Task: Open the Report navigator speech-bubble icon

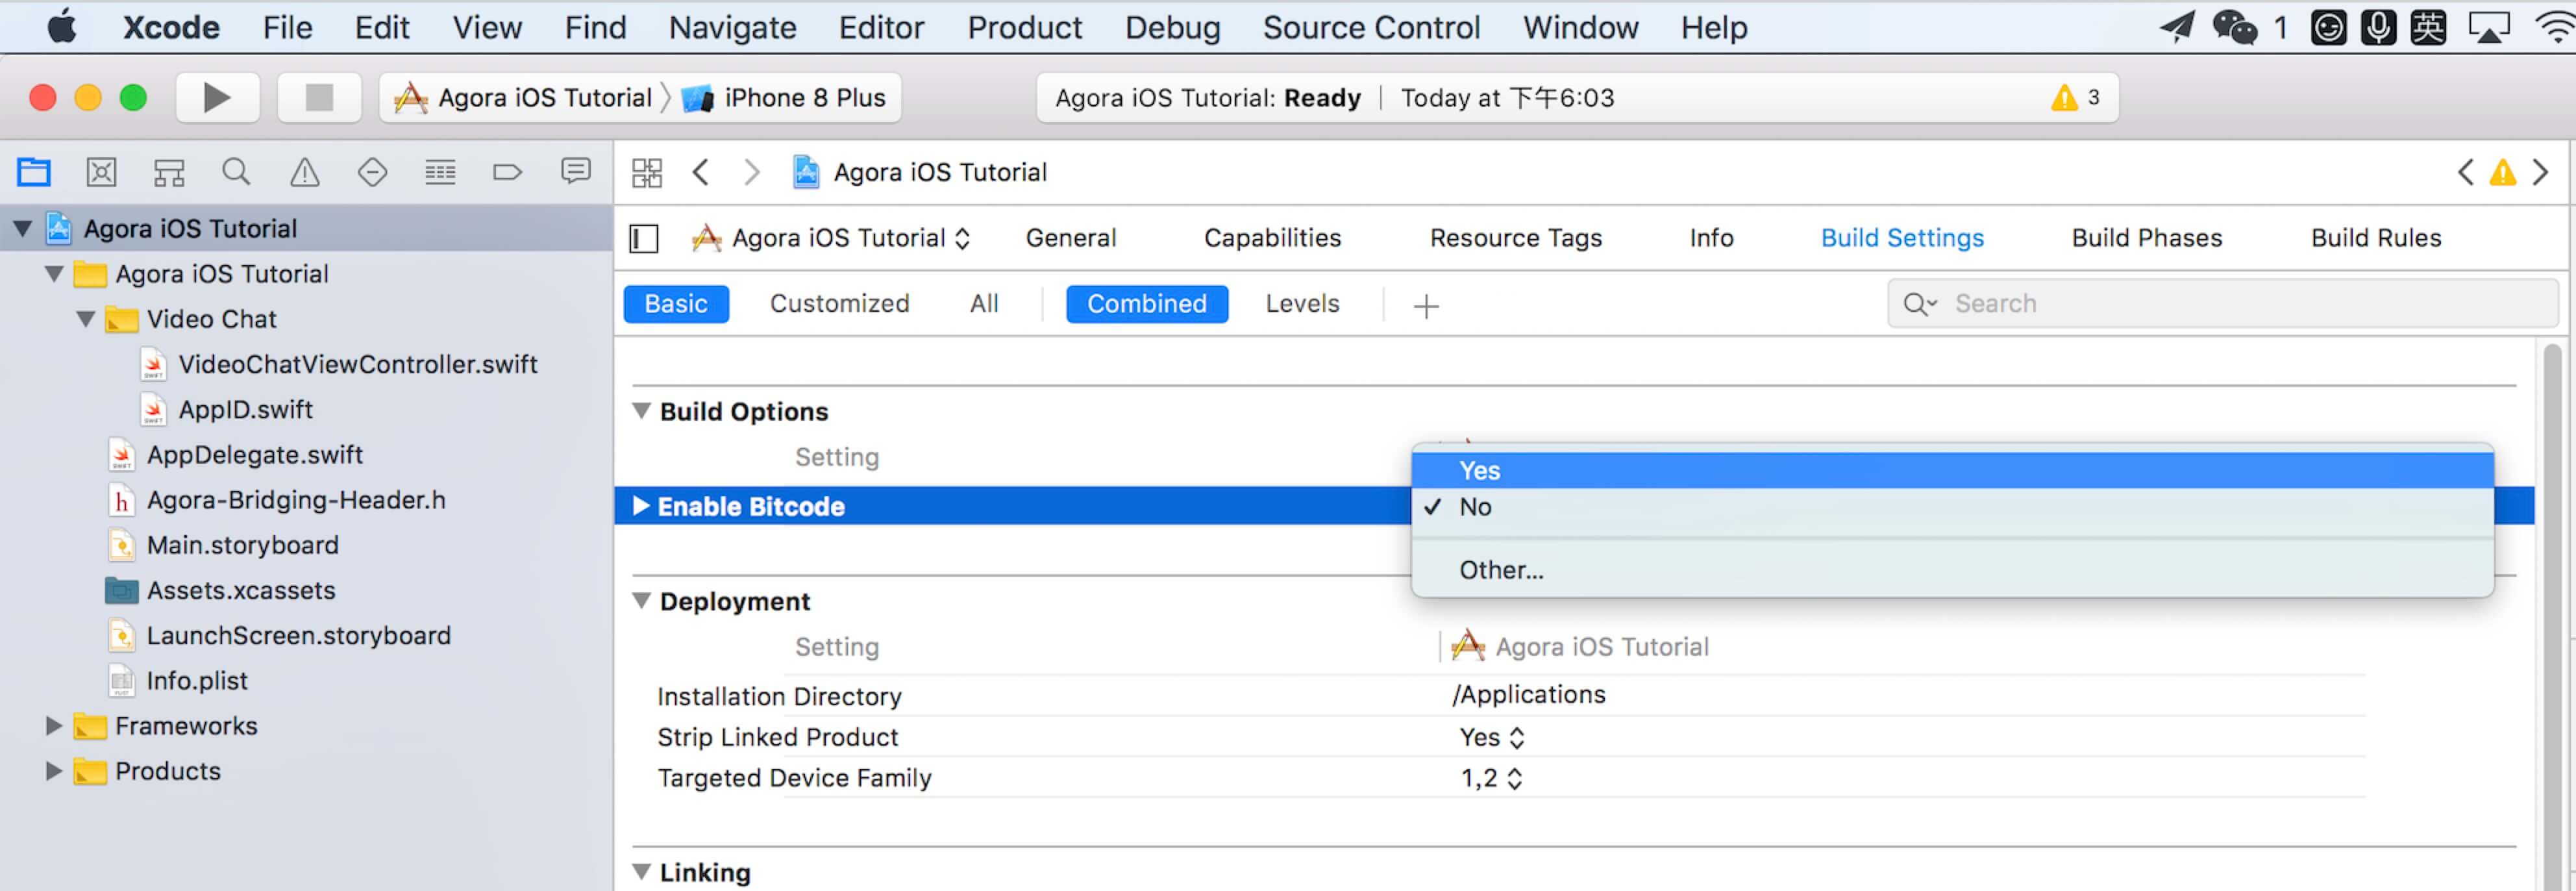Action: click(575, 171)
